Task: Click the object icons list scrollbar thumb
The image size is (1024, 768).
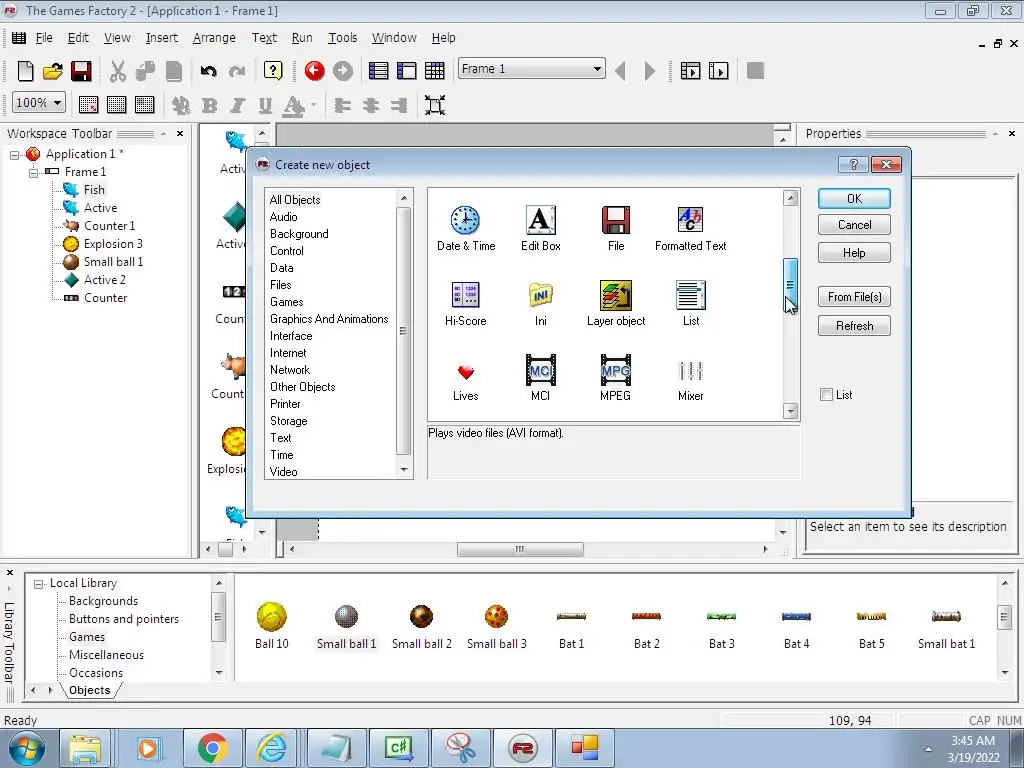Action: [790, 285]
